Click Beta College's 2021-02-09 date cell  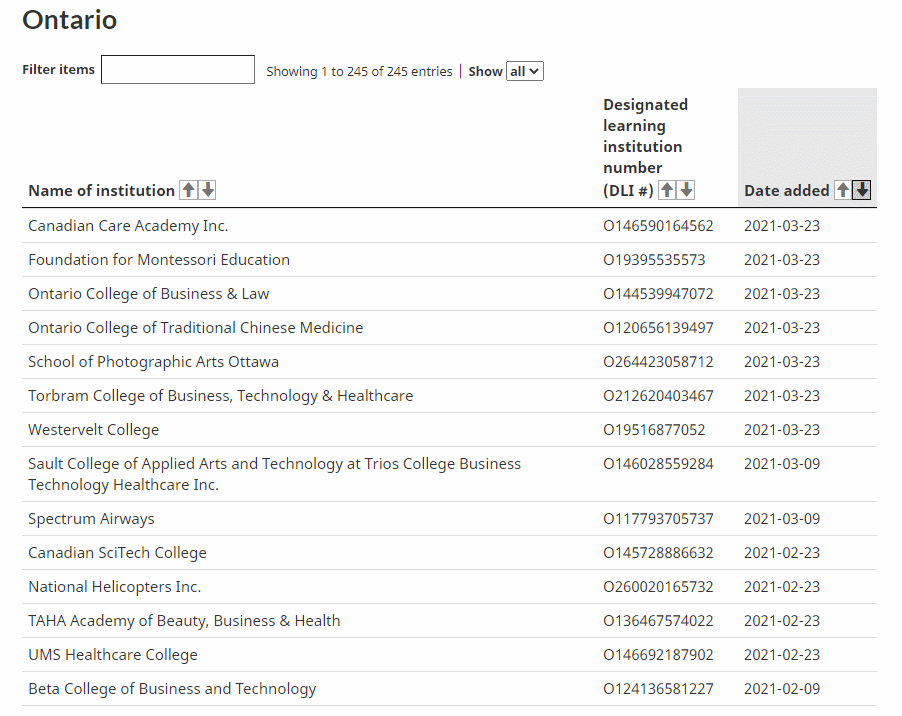tap(782, 689)
